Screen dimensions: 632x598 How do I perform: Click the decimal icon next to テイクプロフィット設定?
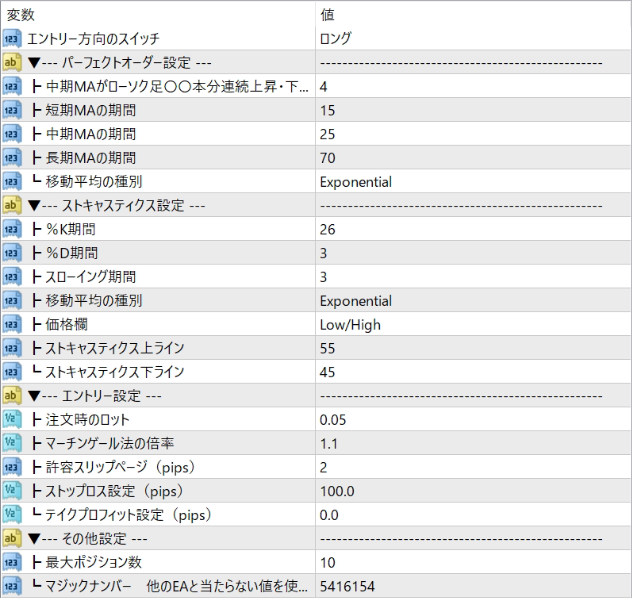tap(12, 514)
